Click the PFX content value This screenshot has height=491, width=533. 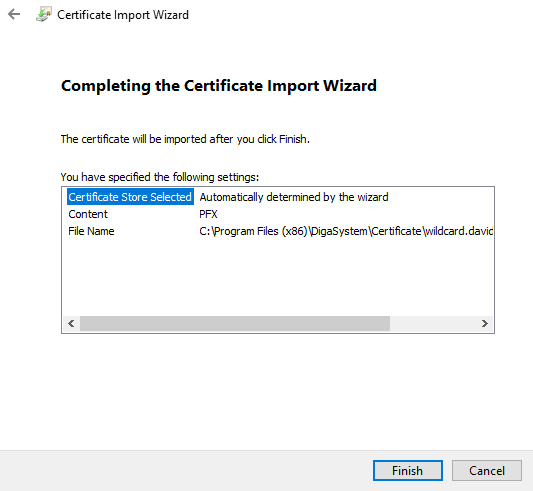click(208, 214)
